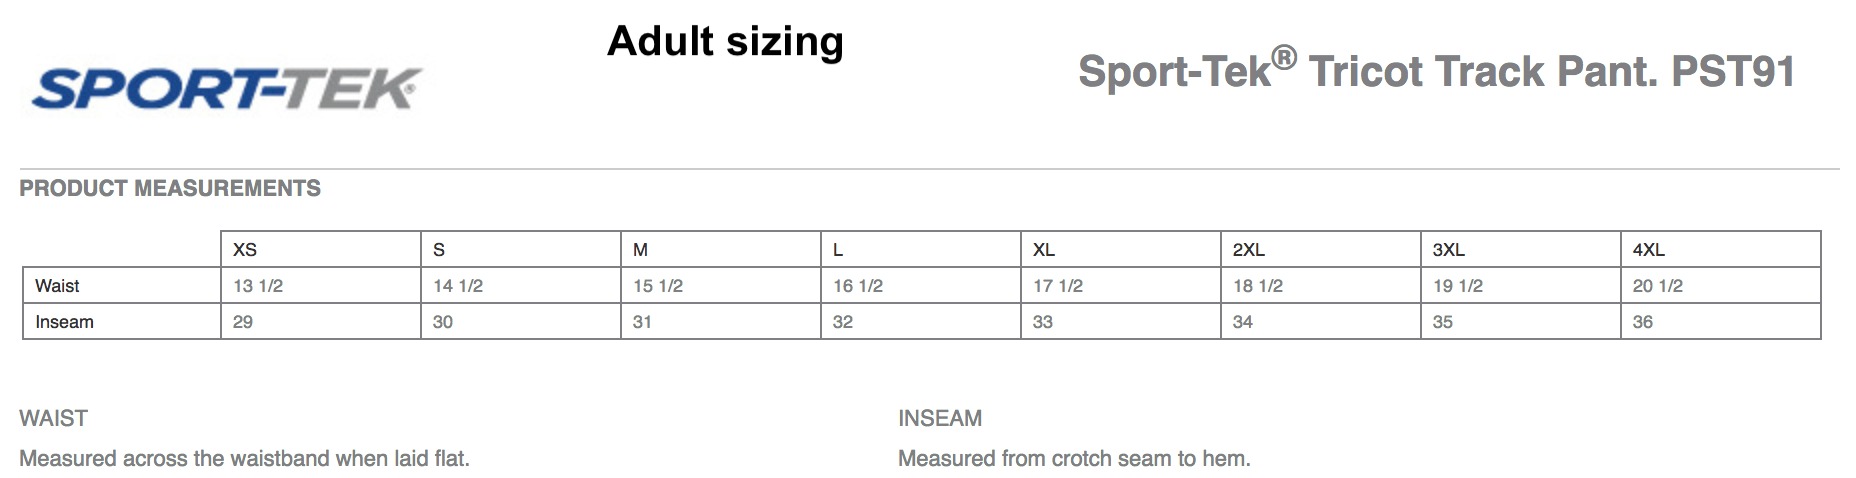Click the M size column header
Viewport: 1856px width, 478px height.
721,249
